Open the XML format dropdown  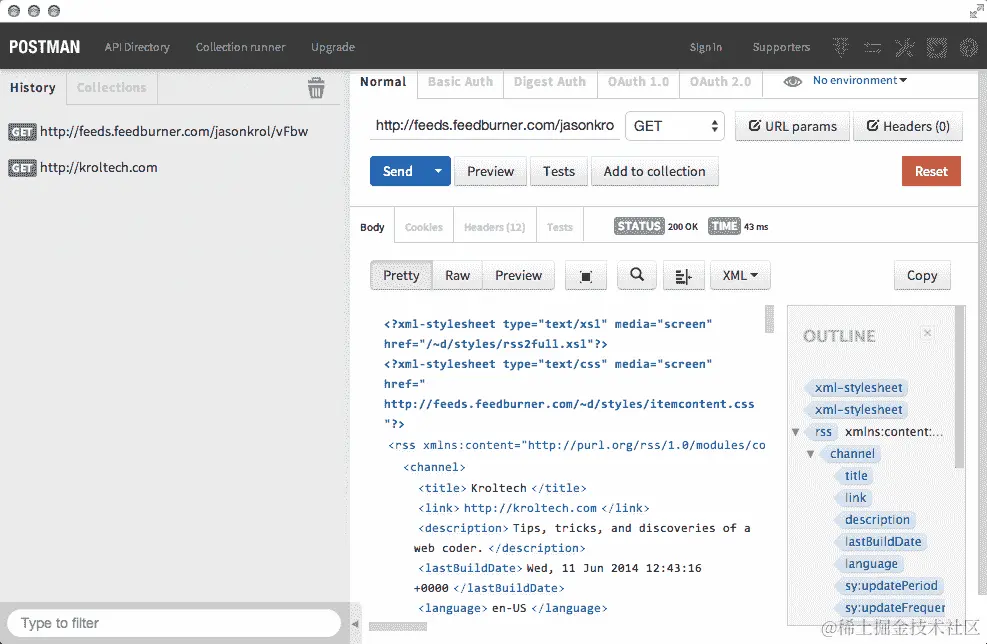click(x=740, y=276)
